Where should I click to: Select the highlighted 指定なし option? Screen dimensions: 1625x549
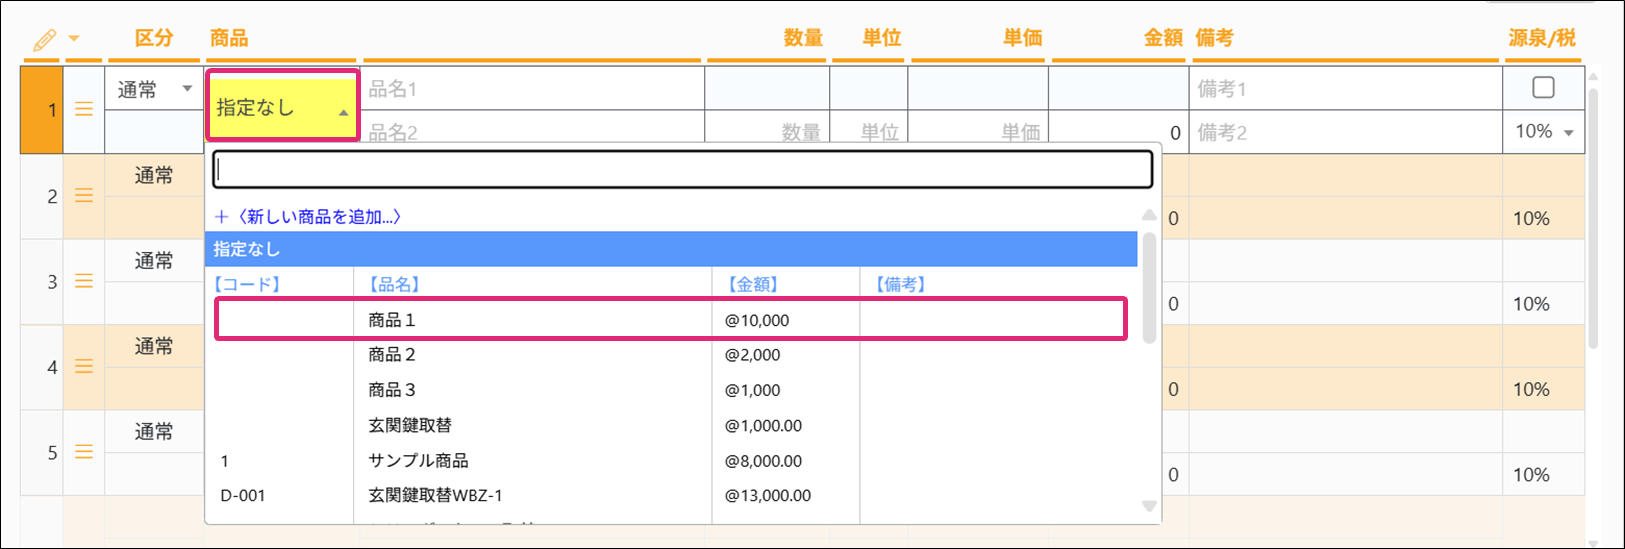point(670,249)
